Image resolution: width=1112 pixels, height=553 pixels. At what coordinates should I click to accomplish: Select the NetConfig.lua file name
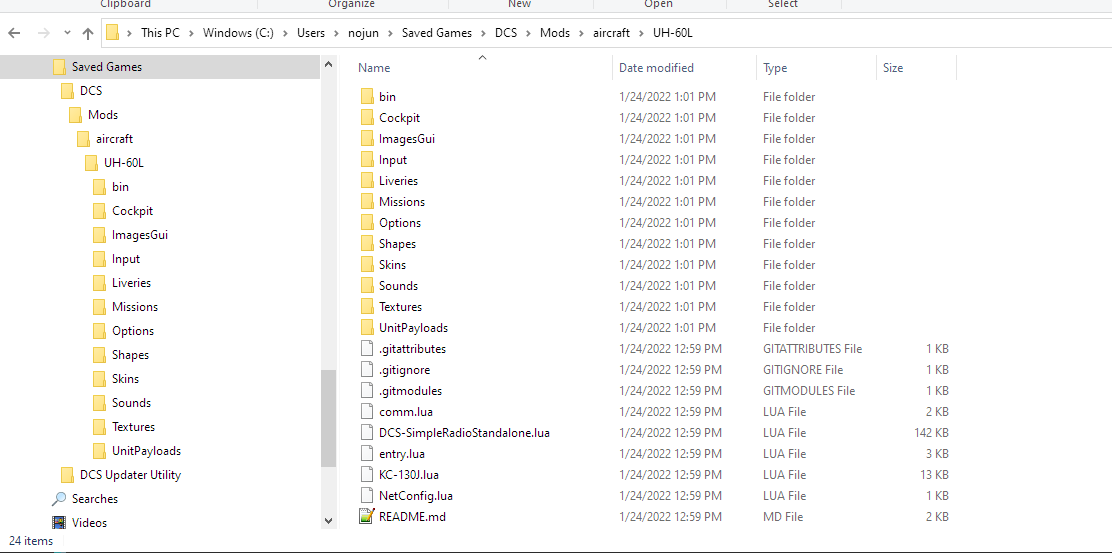416,496
